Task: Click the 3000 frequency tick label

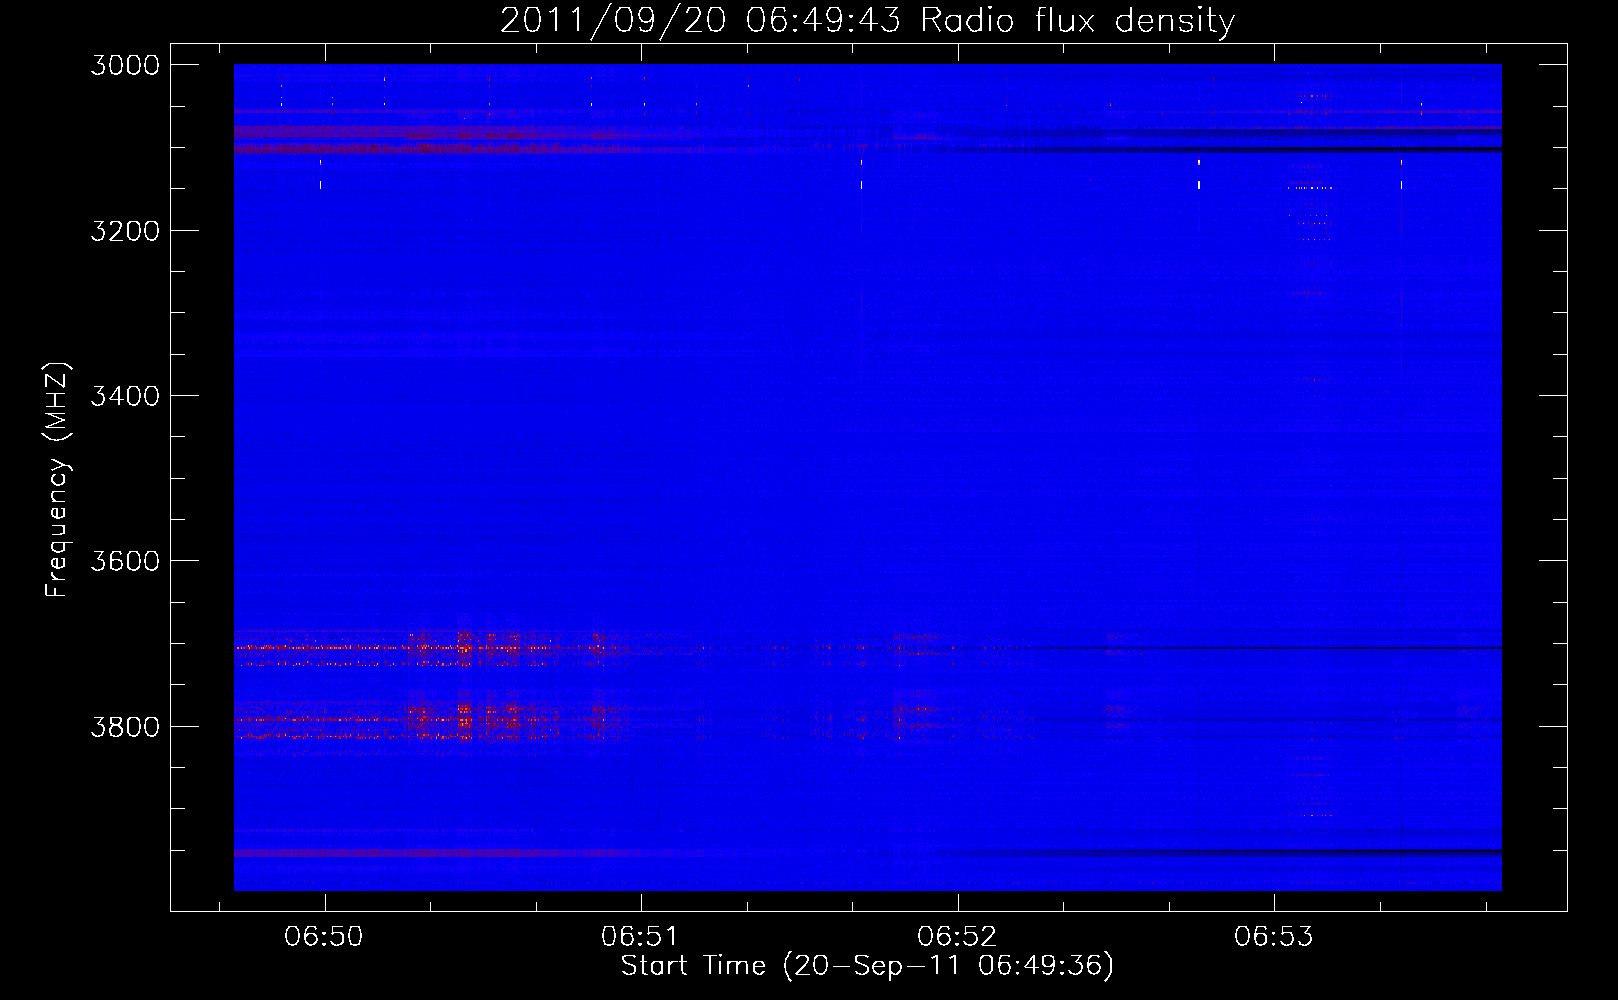Action: coord(125,65)
